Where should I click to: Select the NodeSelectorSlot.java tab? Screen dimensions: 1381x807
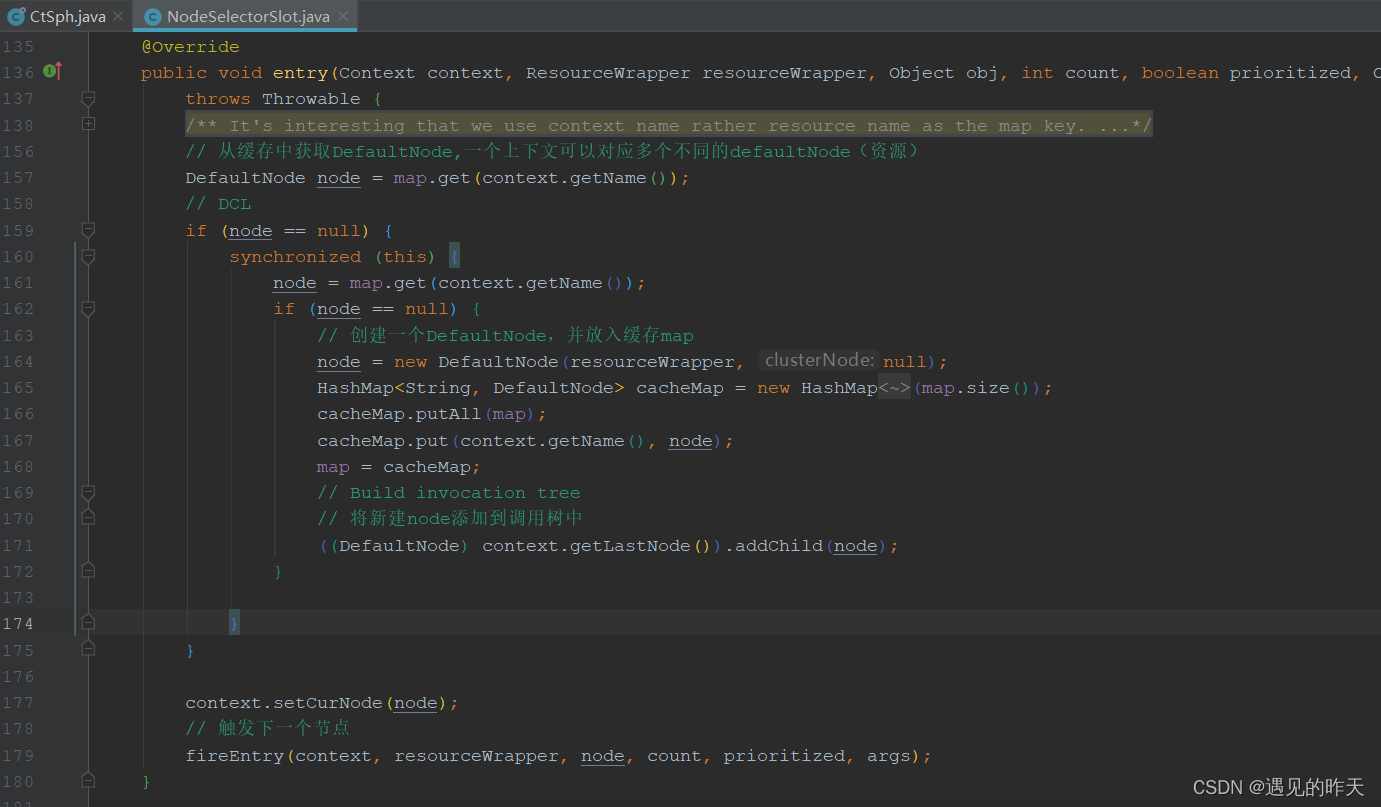pos(245,16)
